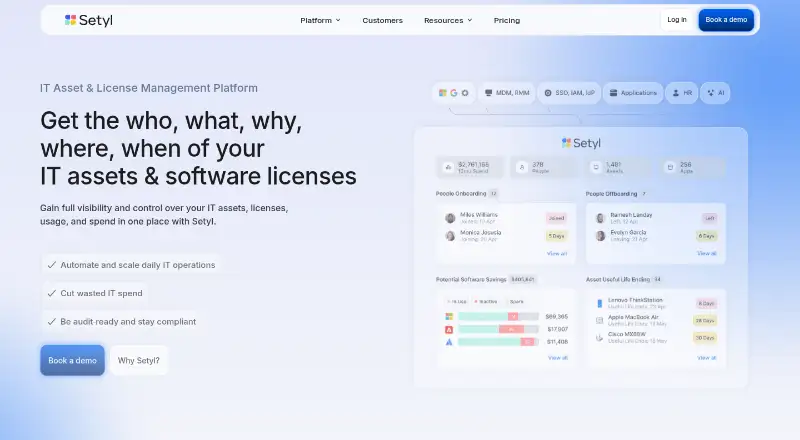Open the Customers page
Image resolution: width=800 pixels, height=440 pixels.
click(x=383, y=20)
